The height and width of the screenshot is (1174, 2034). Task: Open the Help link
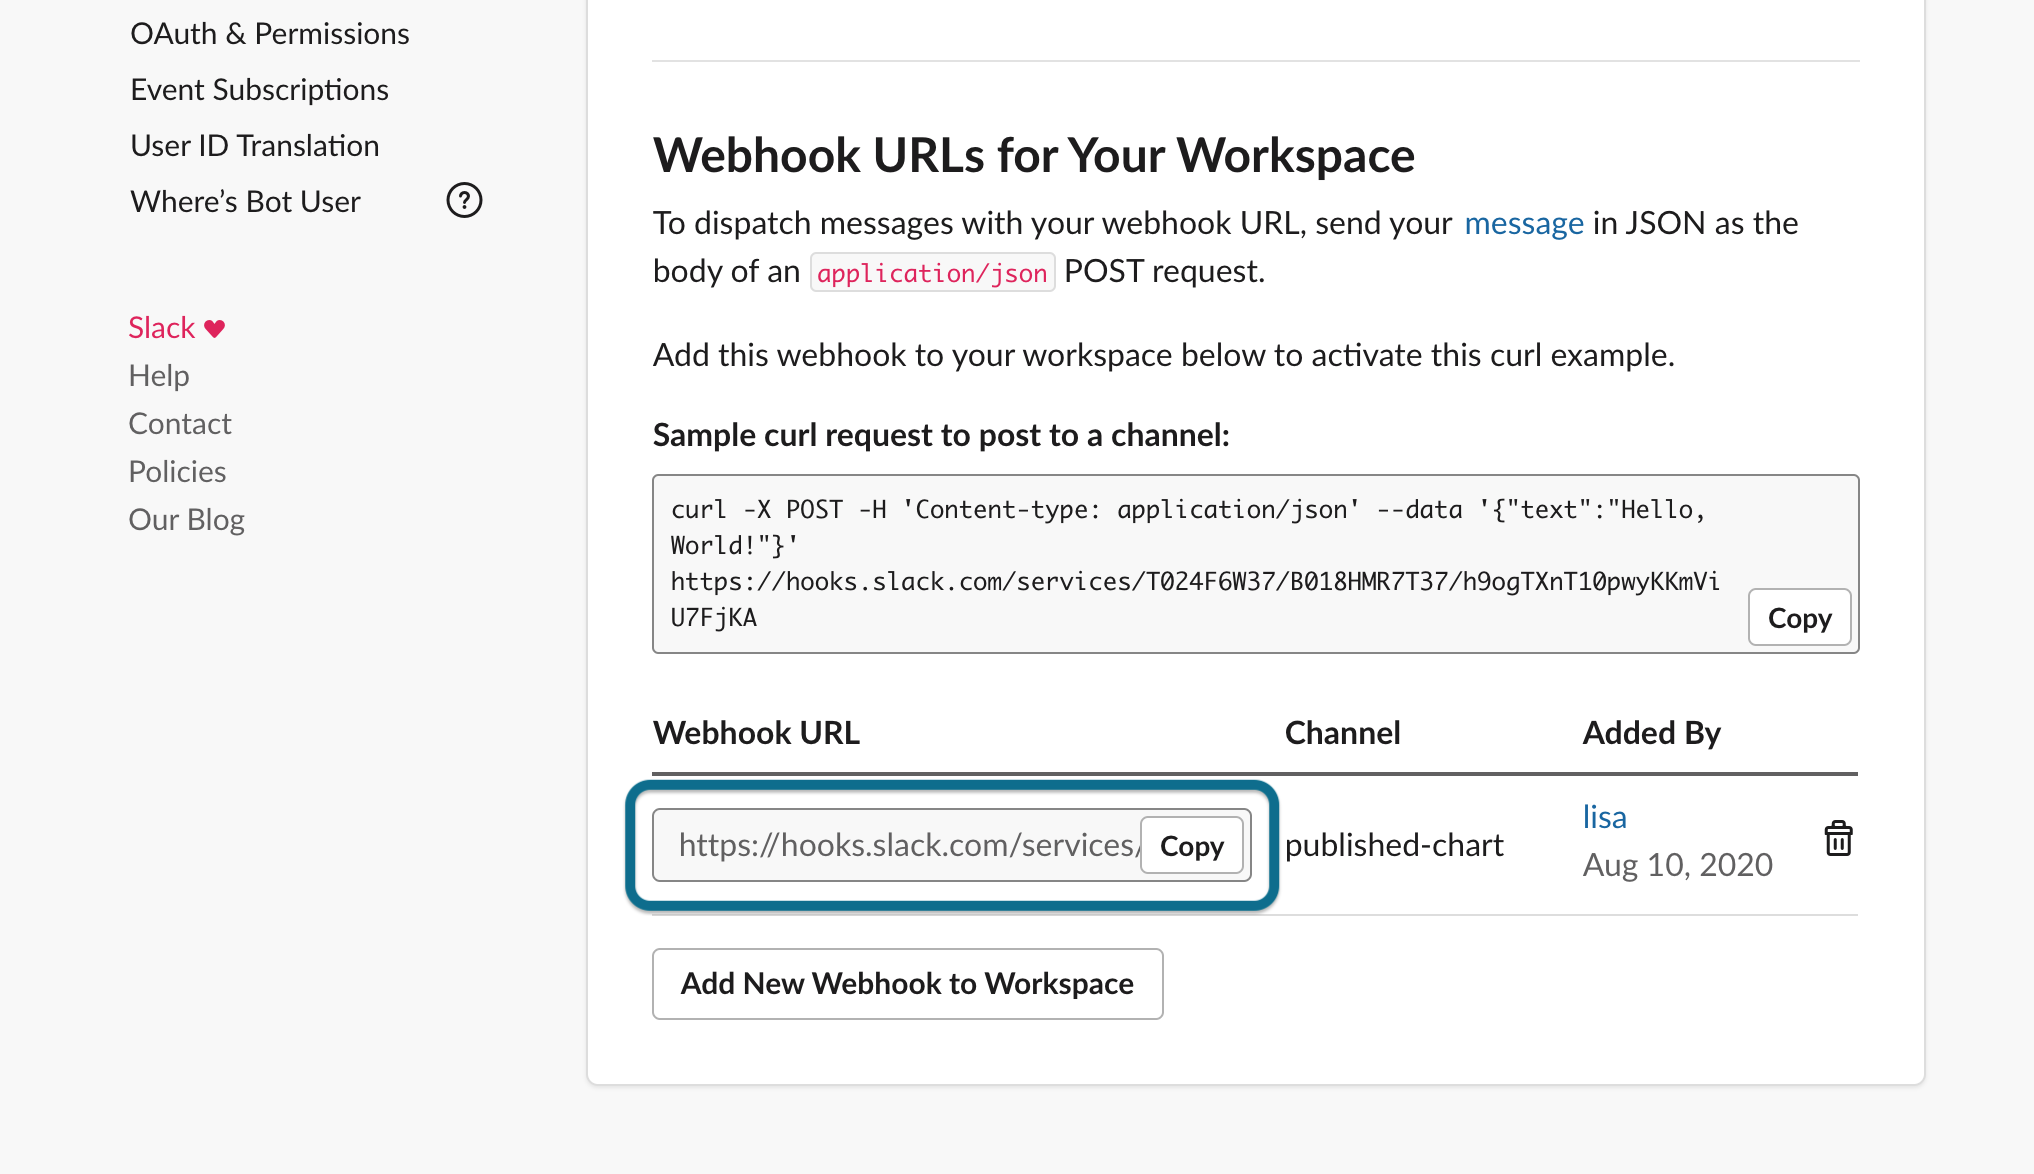159,376
